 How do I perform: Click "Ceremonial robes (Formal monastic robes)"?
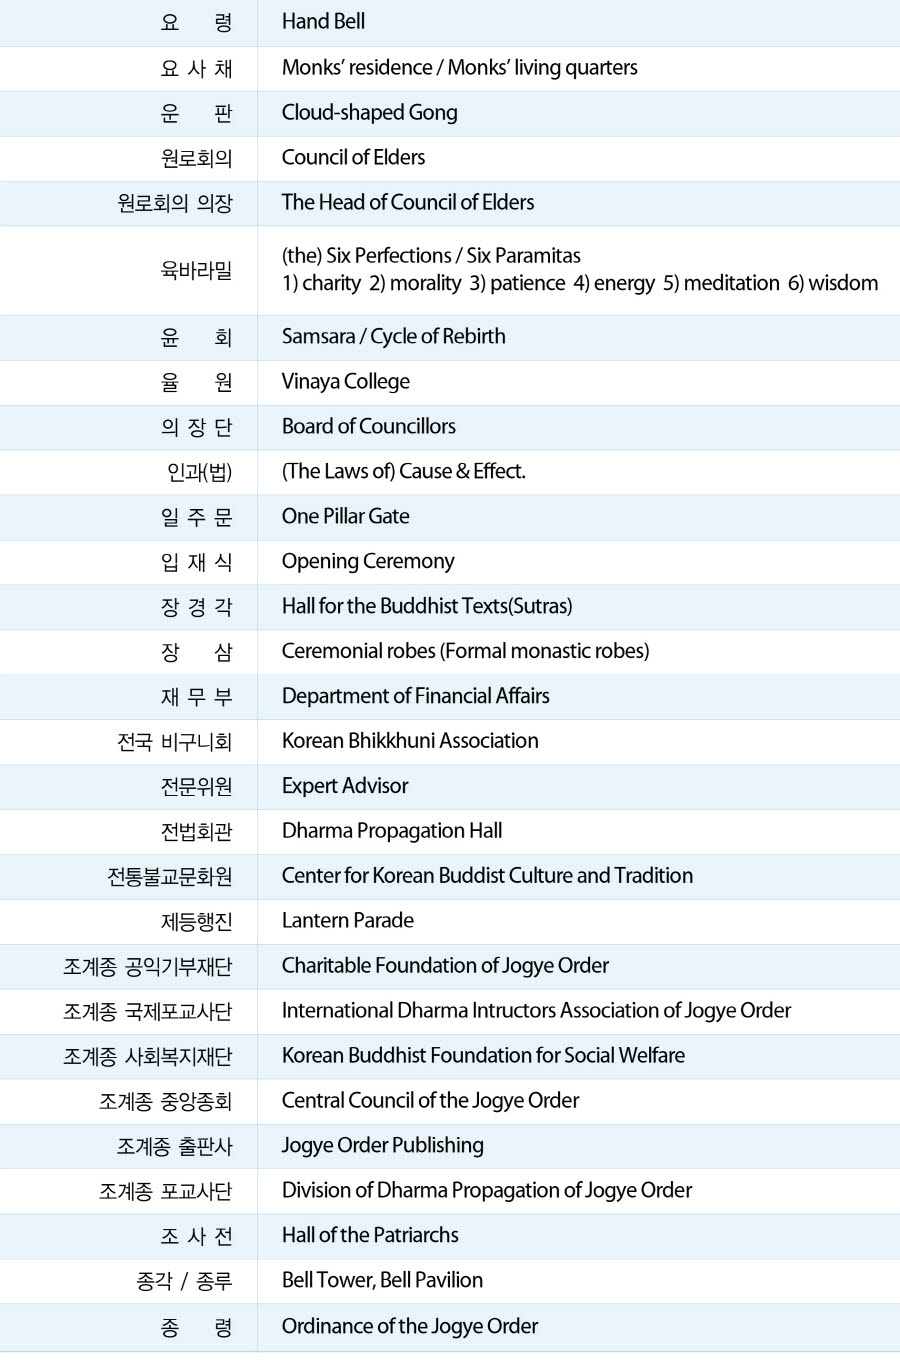(x=465, y=652)
